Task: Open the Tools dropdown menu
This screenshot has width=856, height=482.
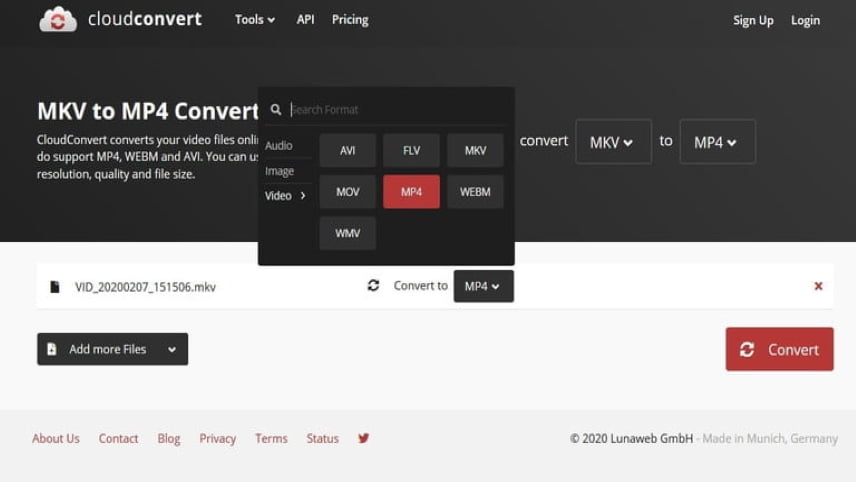Action: (254, 20)
